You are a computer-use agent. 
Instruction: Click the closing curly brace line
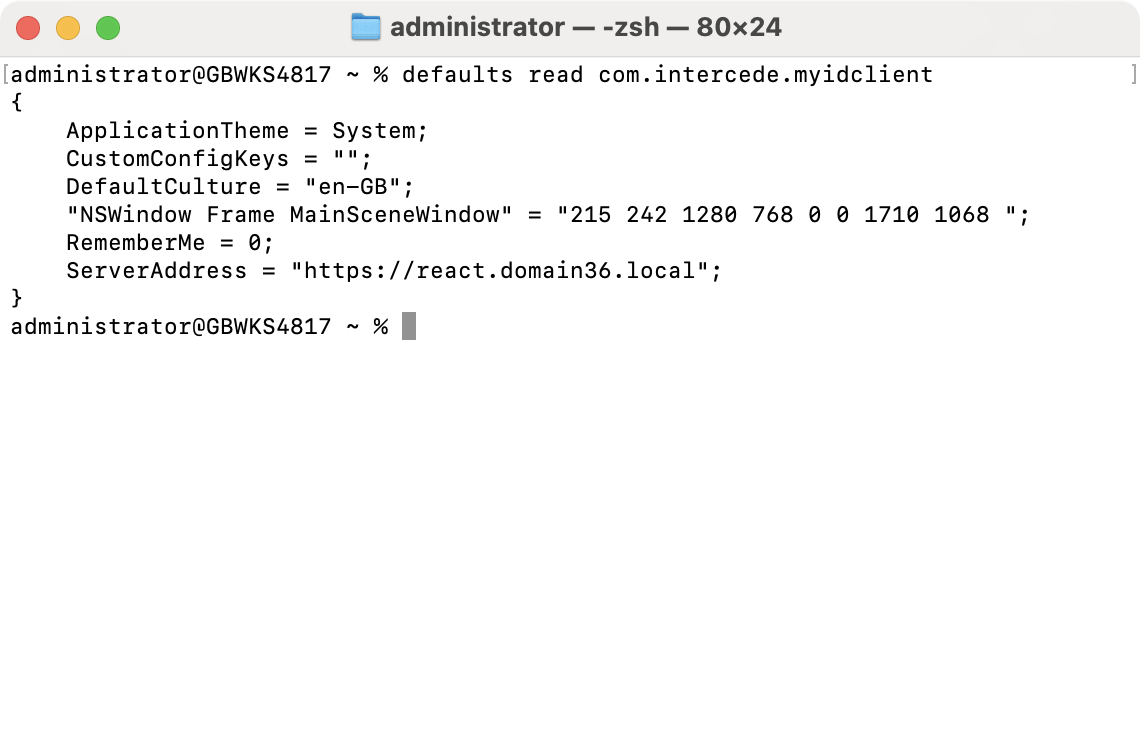click(x=17, y=298)
